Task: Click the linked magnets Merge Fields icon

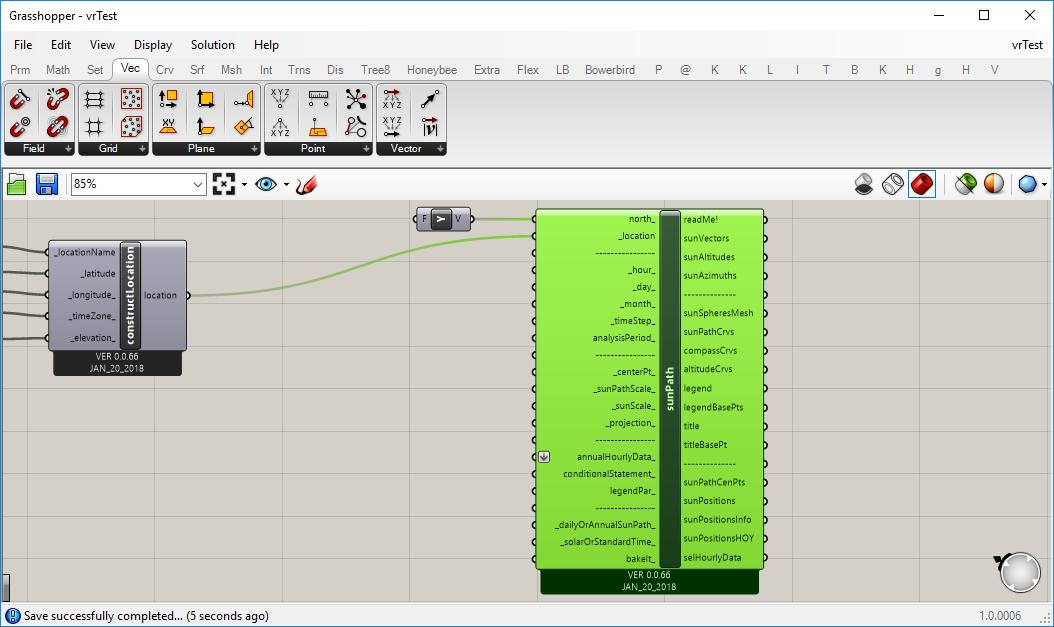Action: click(x=57, y=126)
